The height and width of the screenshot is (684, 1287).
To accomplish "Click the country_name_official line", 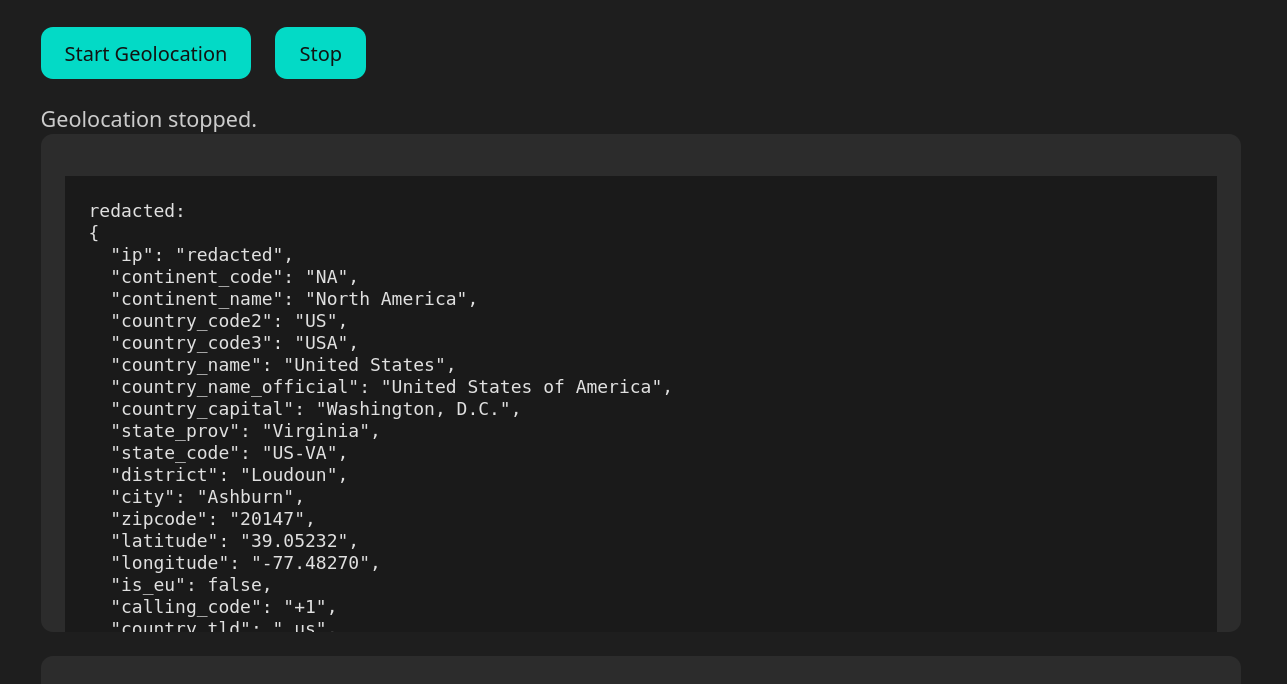I will coord(391,386).
